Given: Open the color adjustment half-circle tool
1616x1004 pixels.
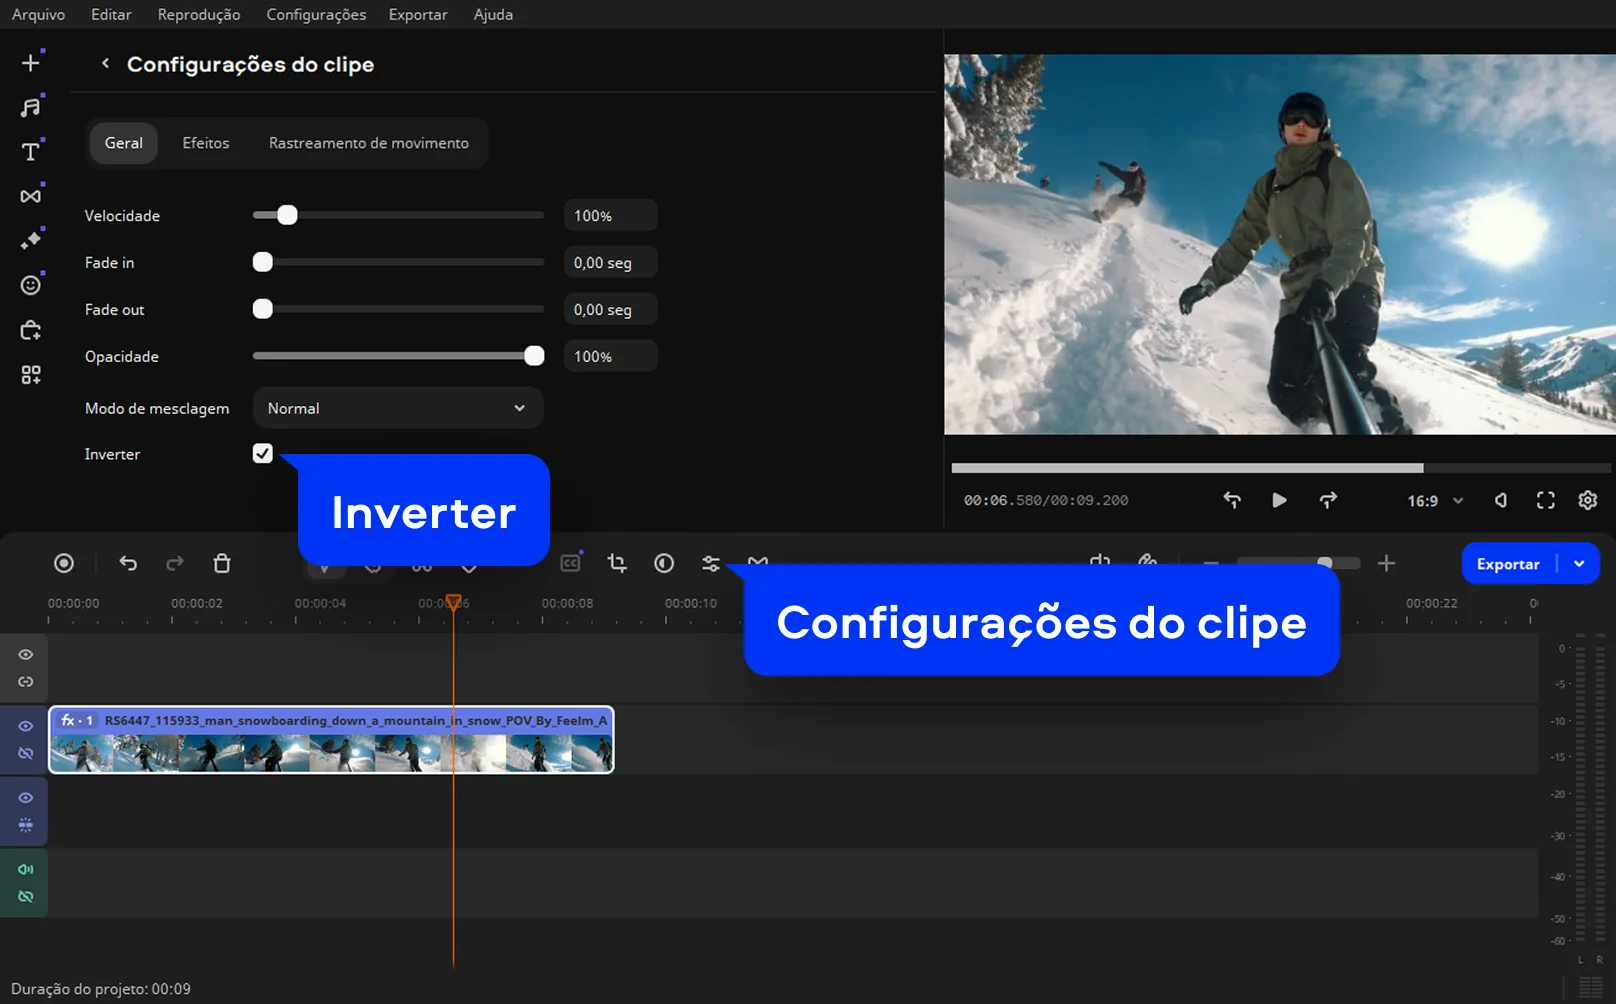Looking at the screenshot, I should point(664,564).
